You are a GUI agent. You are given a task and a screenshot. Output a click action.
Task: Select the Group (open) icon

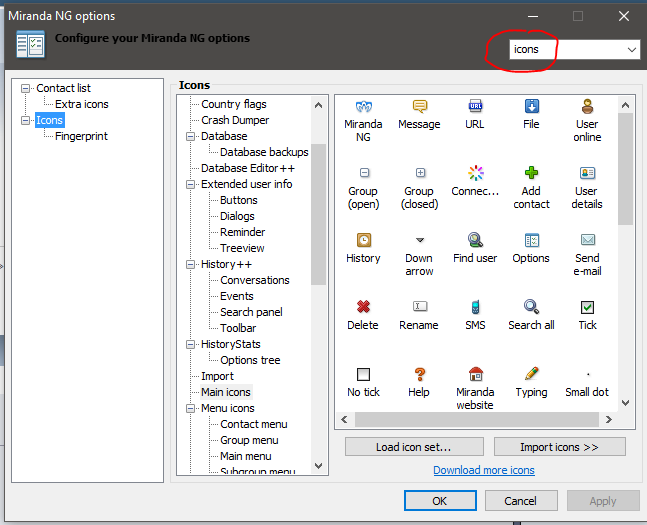[364, 173]
